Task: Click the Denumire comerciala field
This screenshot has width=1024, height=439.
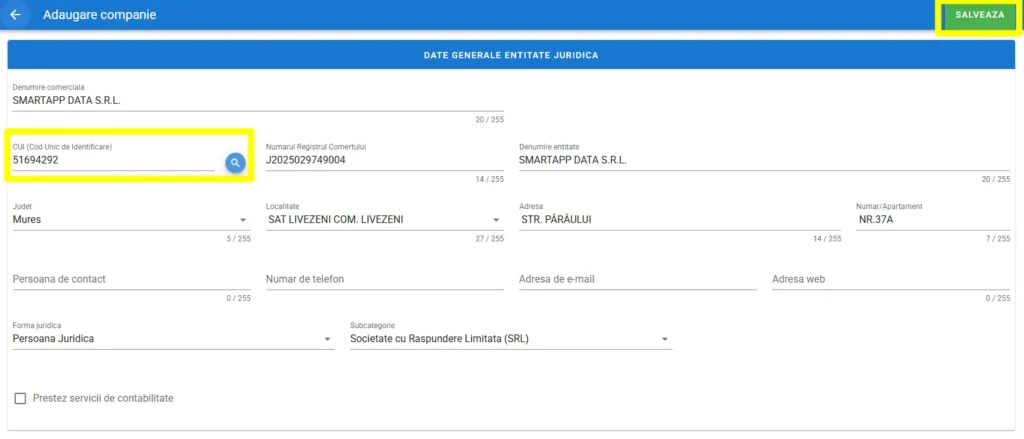Action: coord(257,100)
